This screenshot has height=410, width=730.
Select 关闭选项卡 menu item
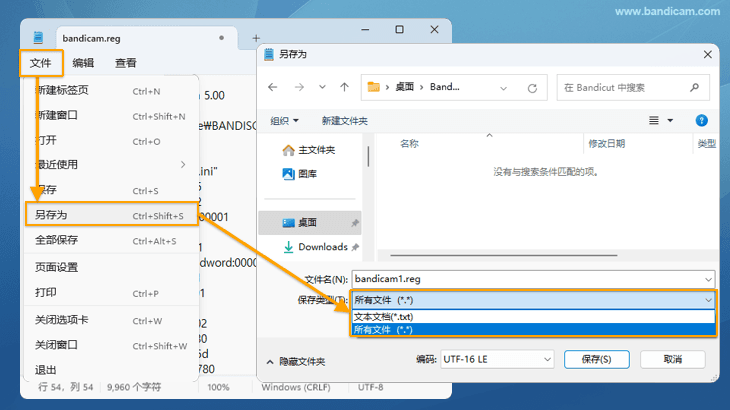click(x=111, y=320)
